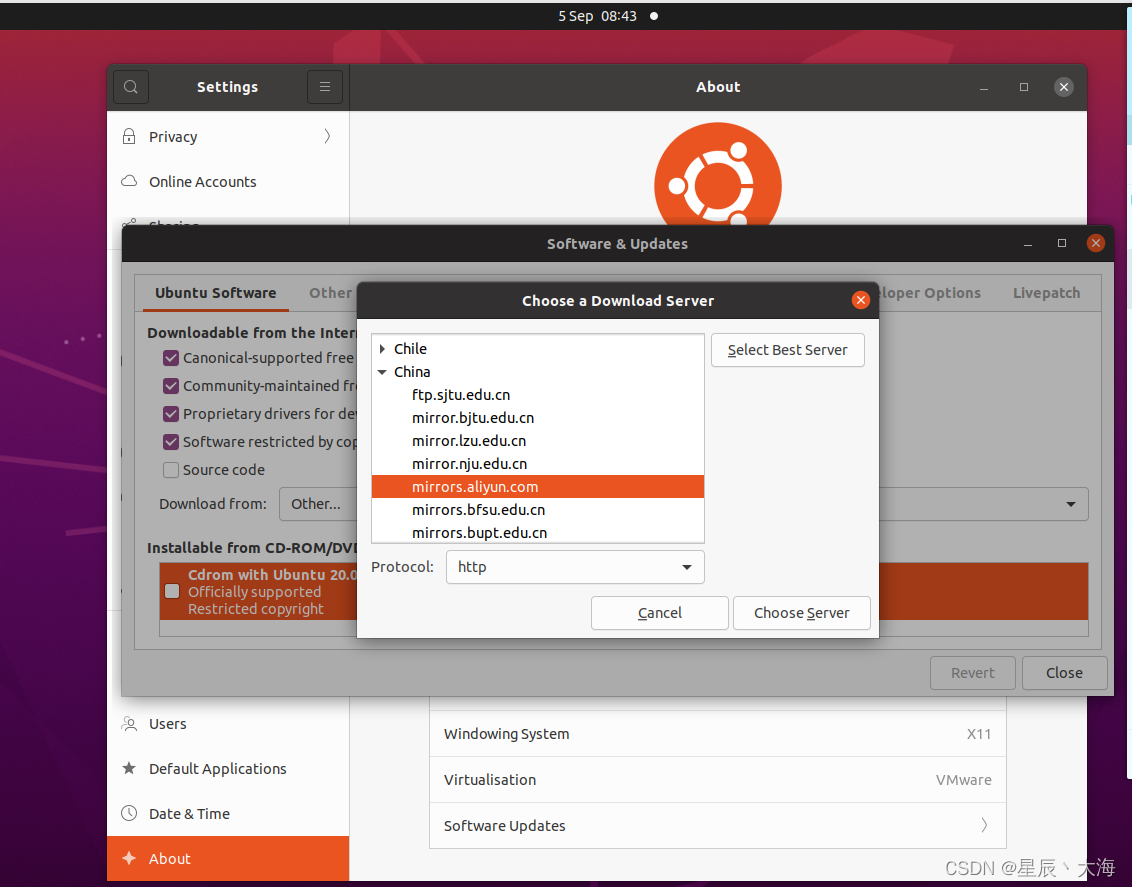The image size is (1132, 887).
Task: Open the Protocol http dropdown
Action: tap(575, 567)
